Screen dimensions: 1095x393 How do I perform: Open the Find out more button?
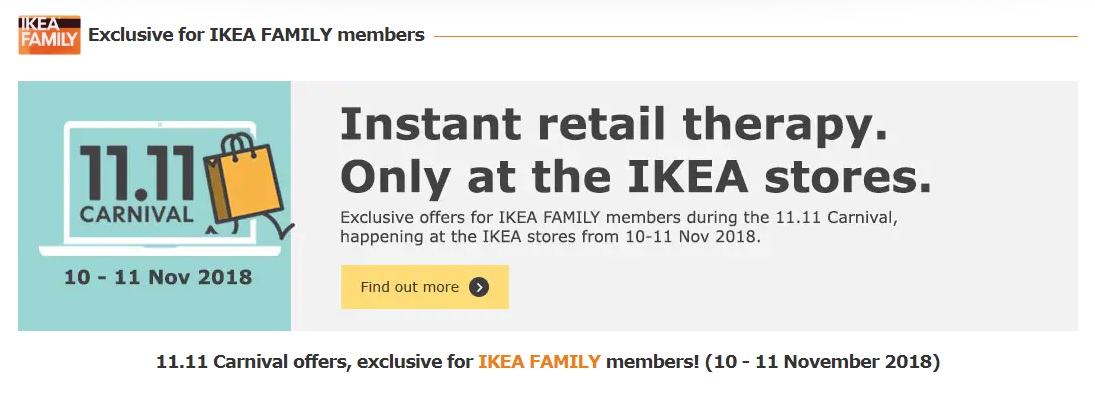coord(425,287)
